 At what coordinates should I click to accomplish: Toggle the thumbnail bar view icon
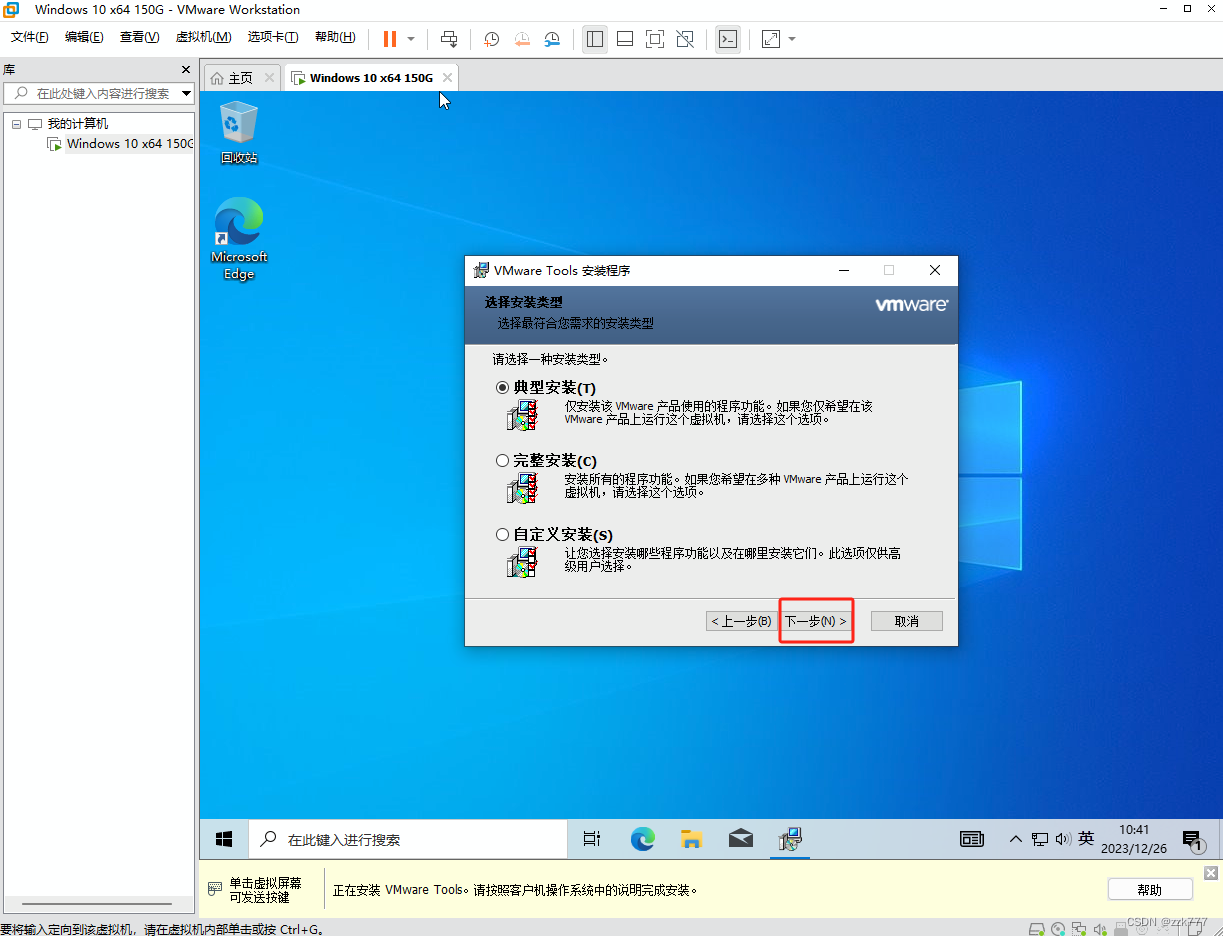(625, 39)
